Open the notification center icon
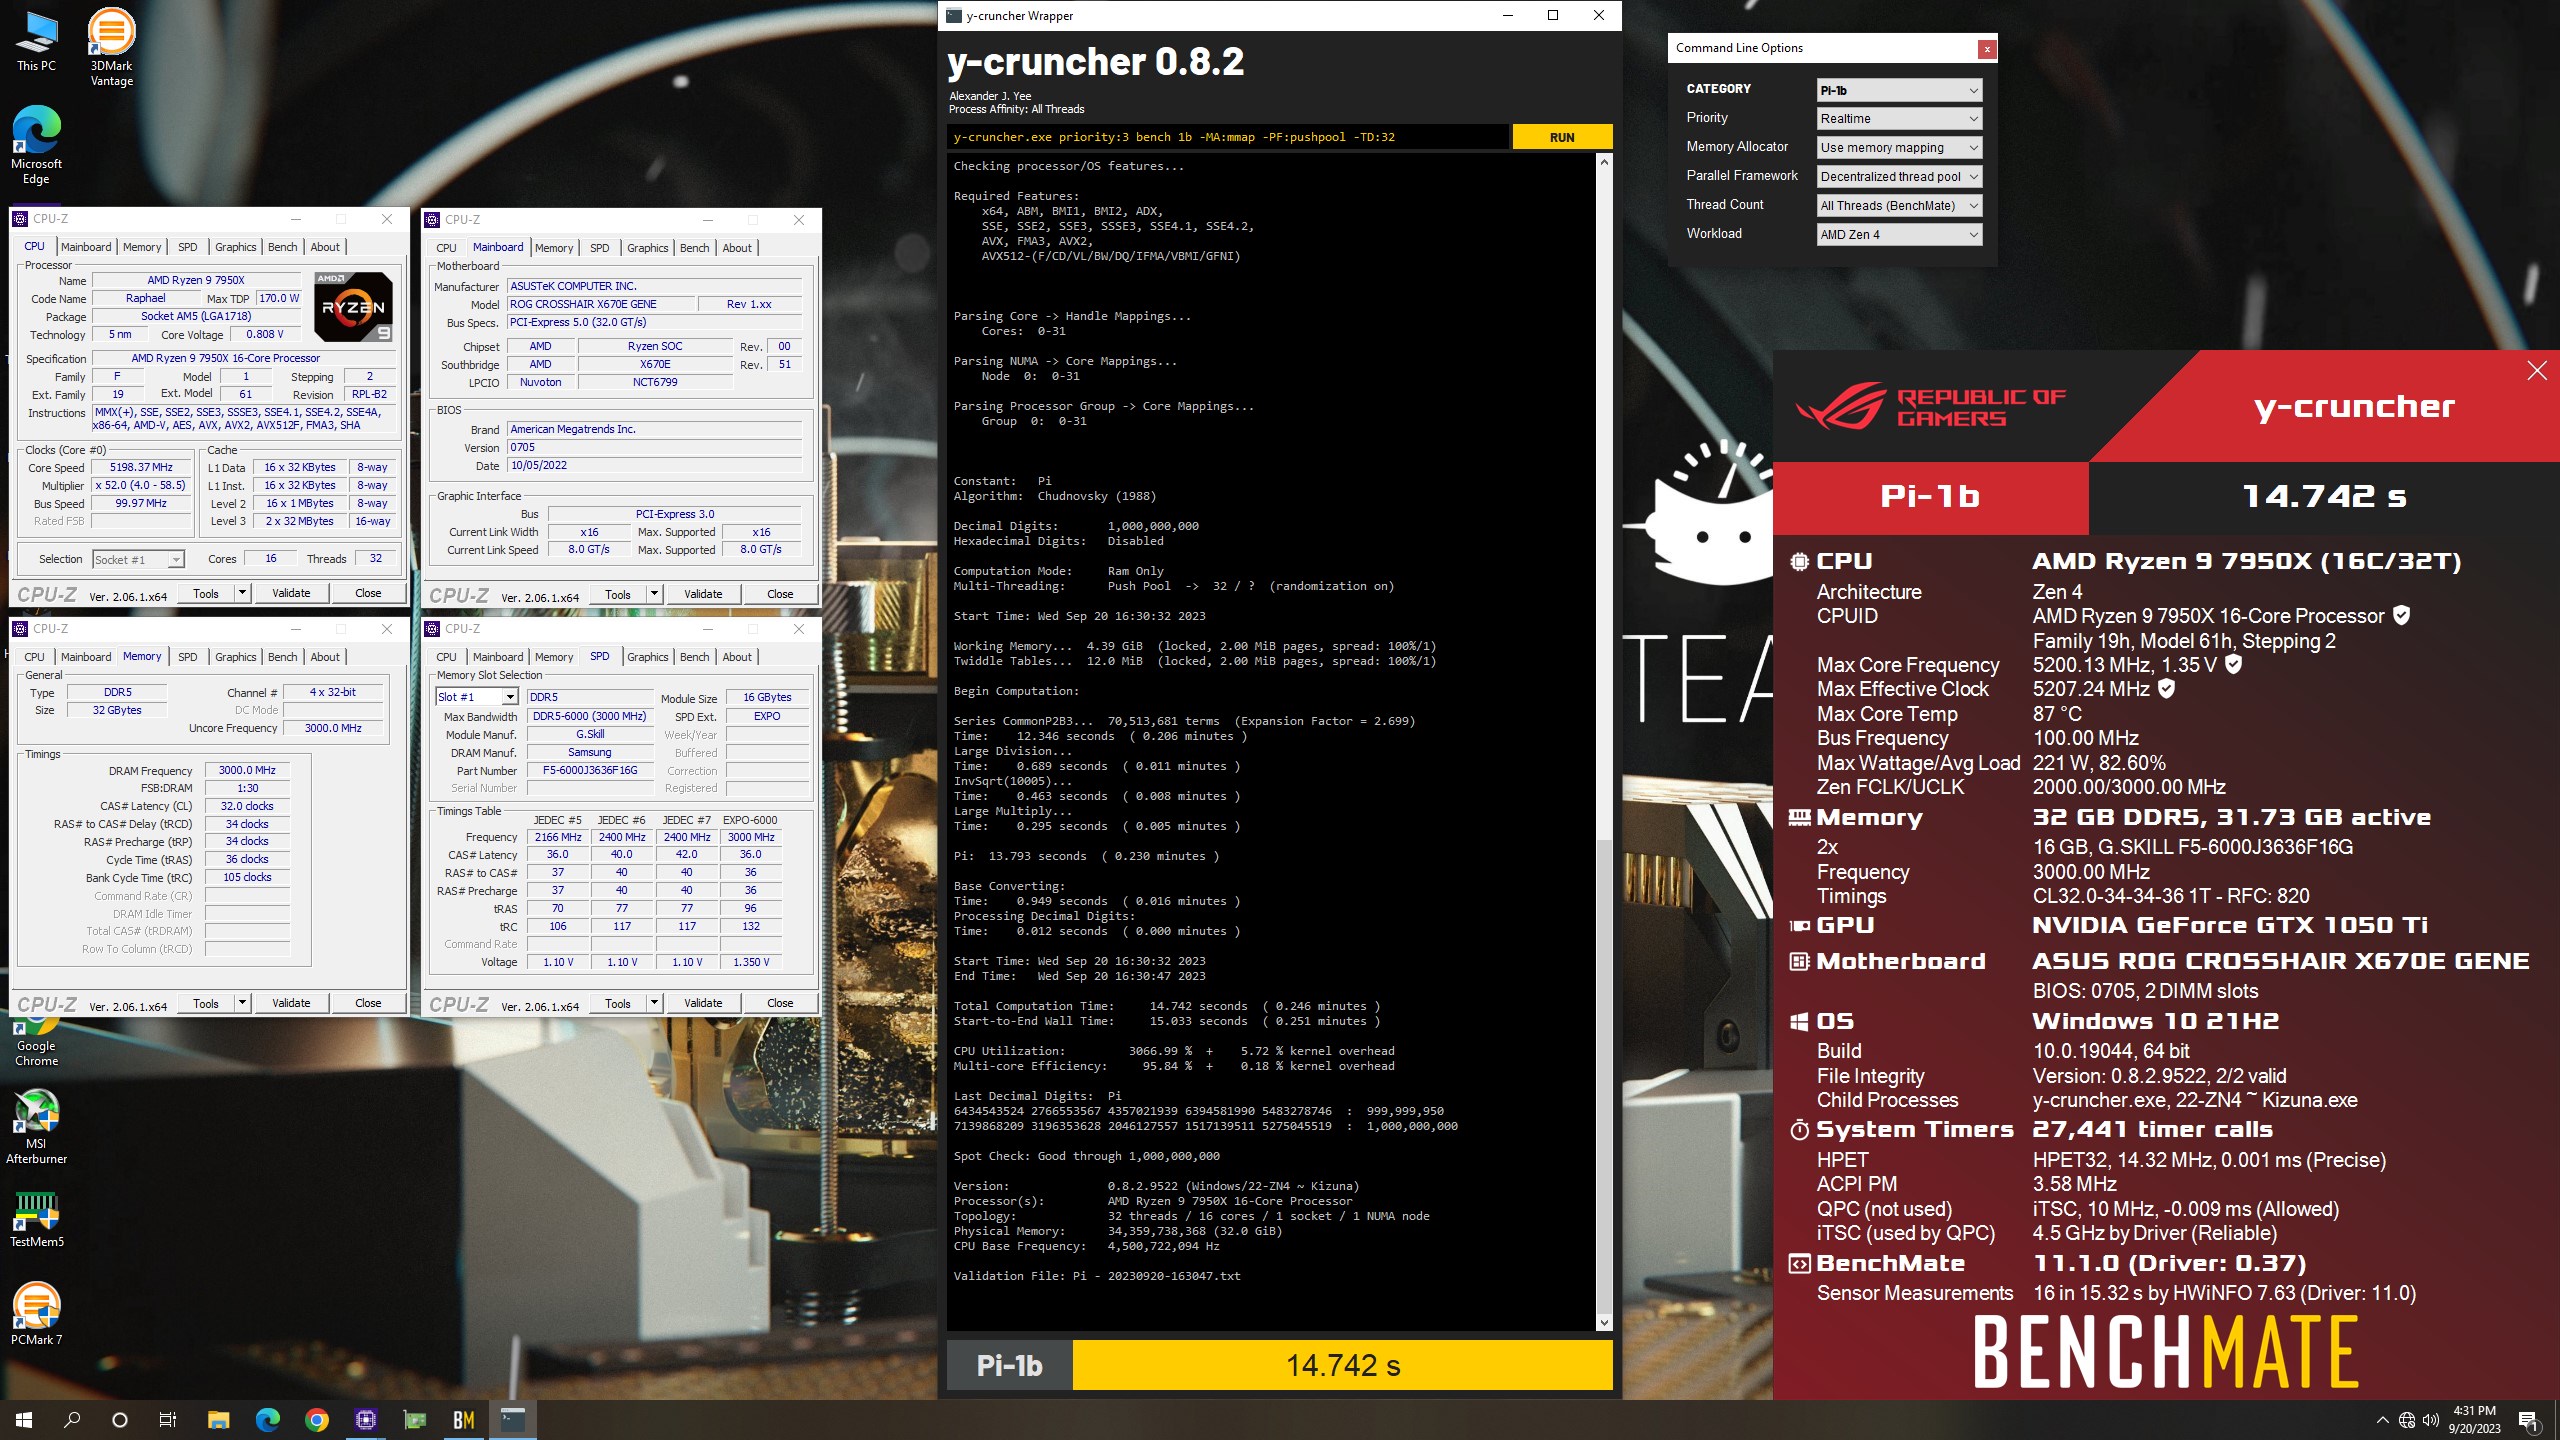The width and height of the screenshot is (2560, 1440). tap(2528, 1420)
